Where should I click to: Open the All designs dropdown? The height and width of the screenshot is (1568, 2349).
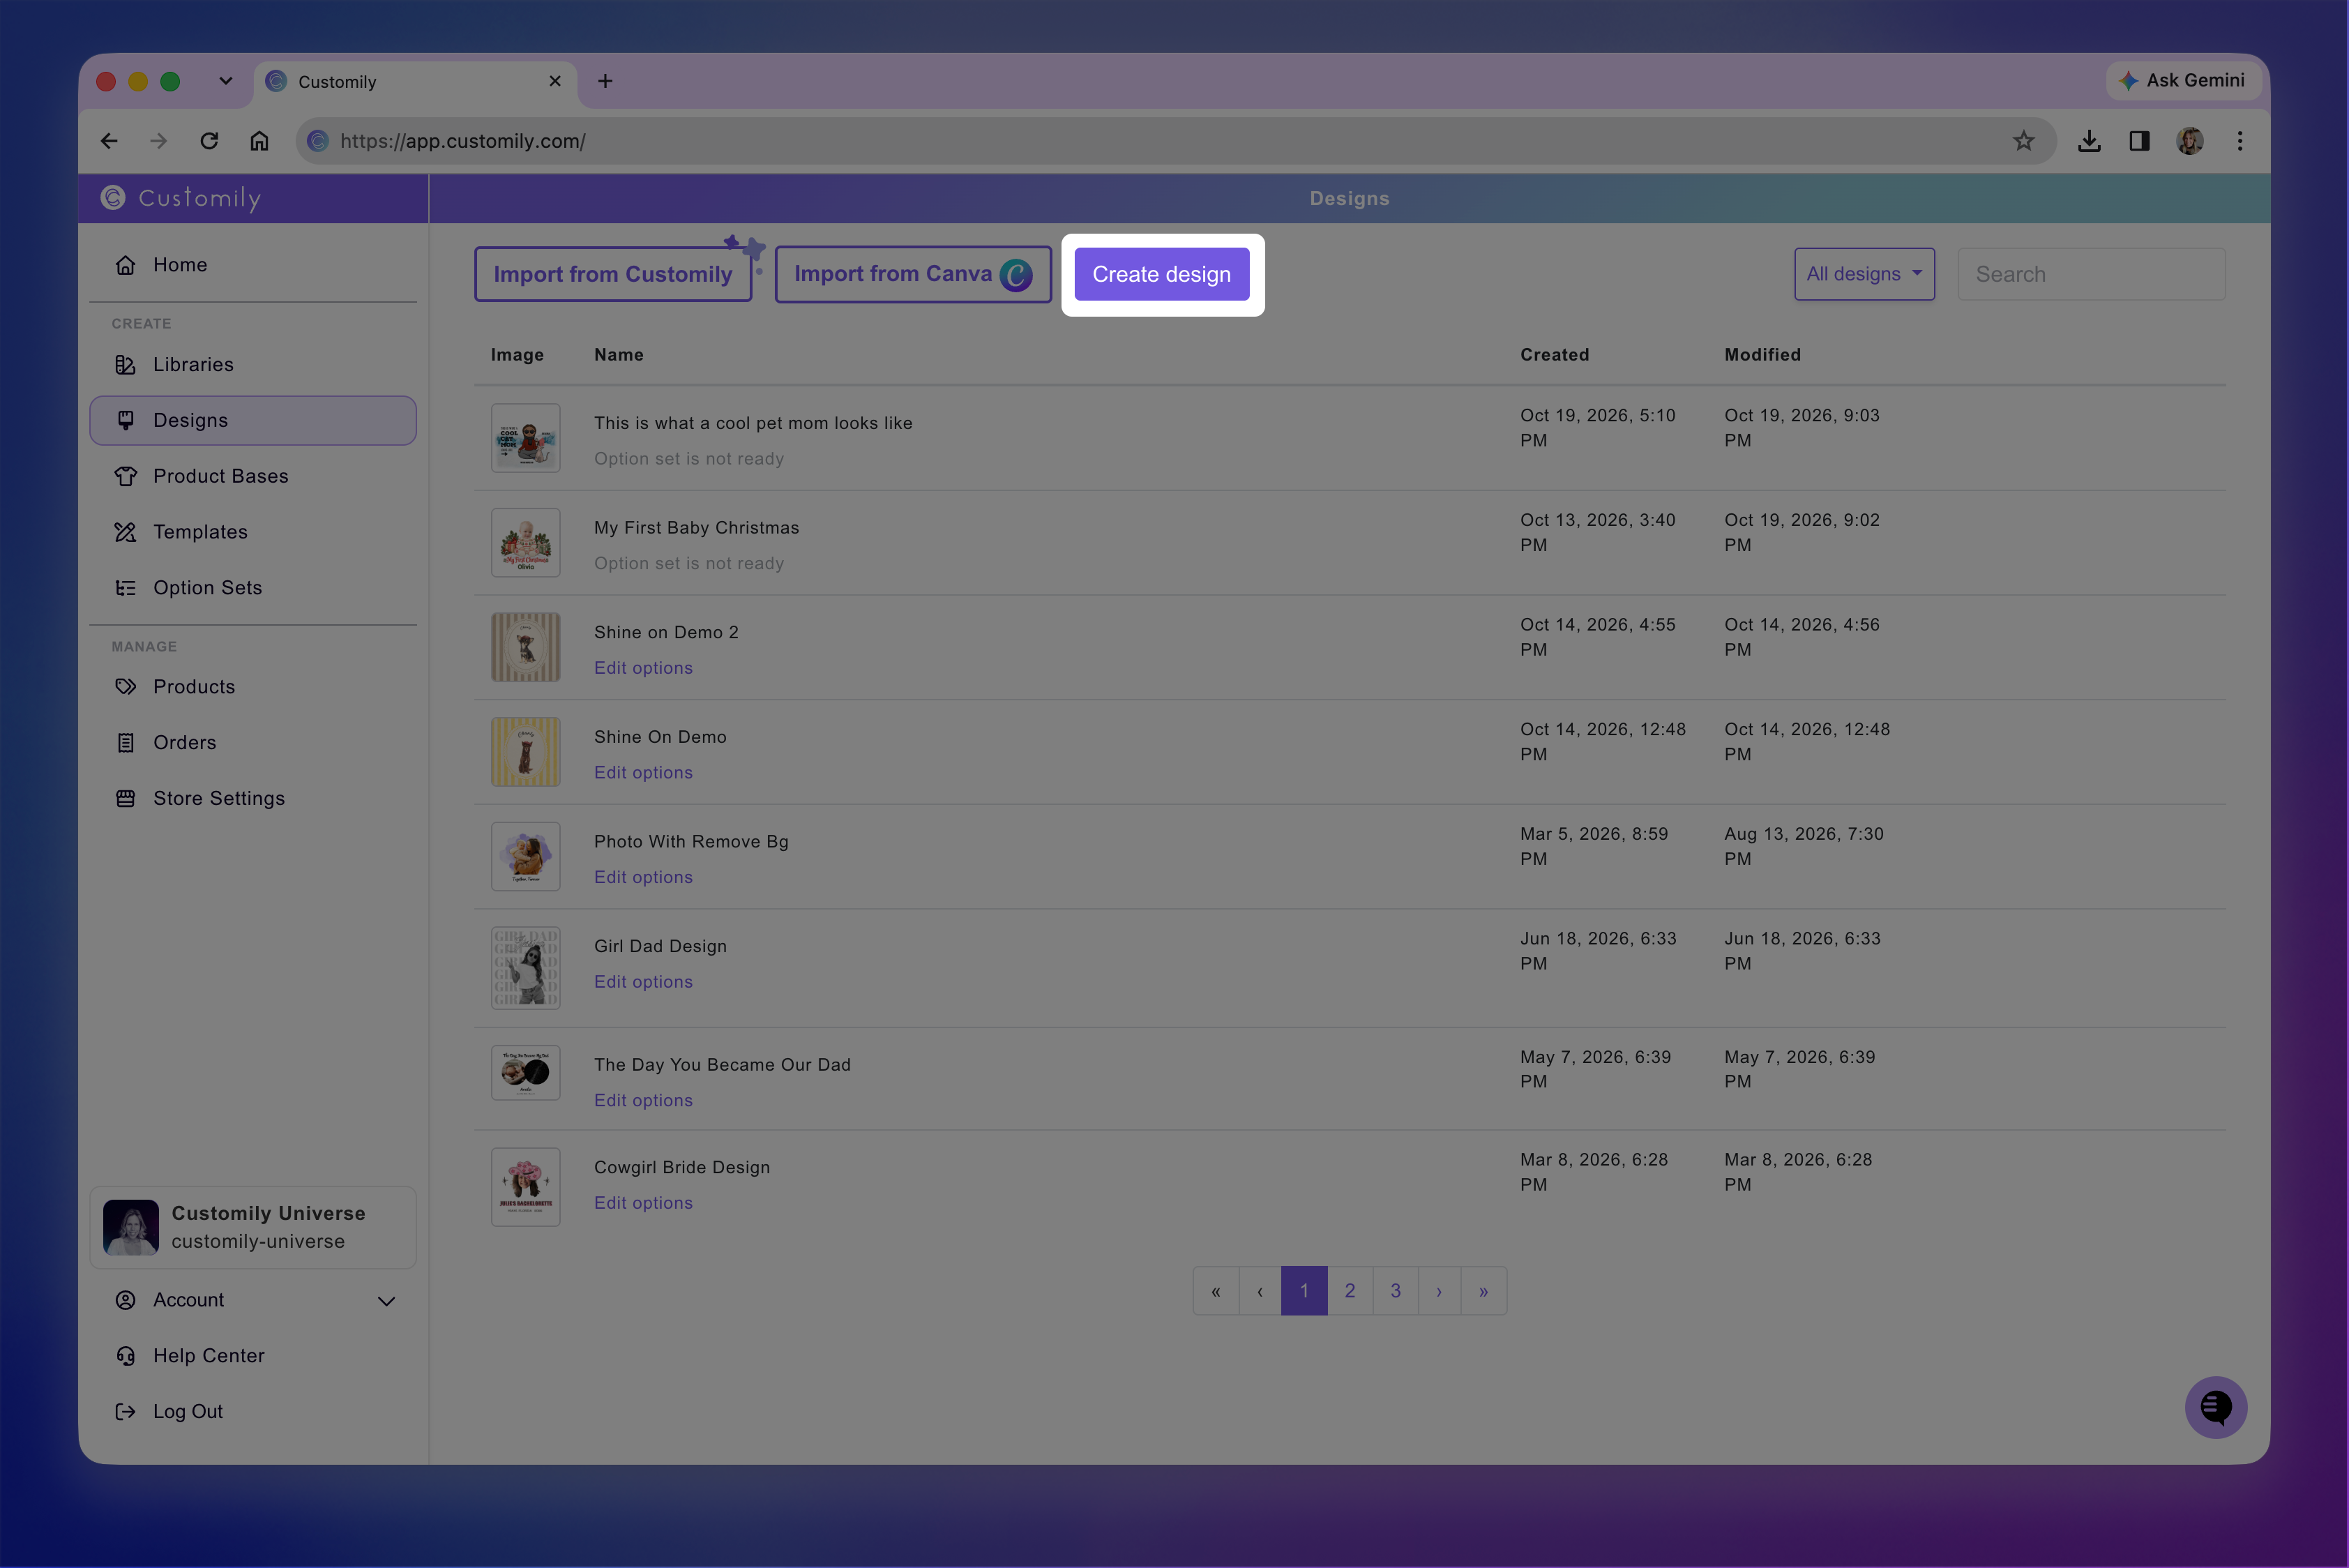1864,274
